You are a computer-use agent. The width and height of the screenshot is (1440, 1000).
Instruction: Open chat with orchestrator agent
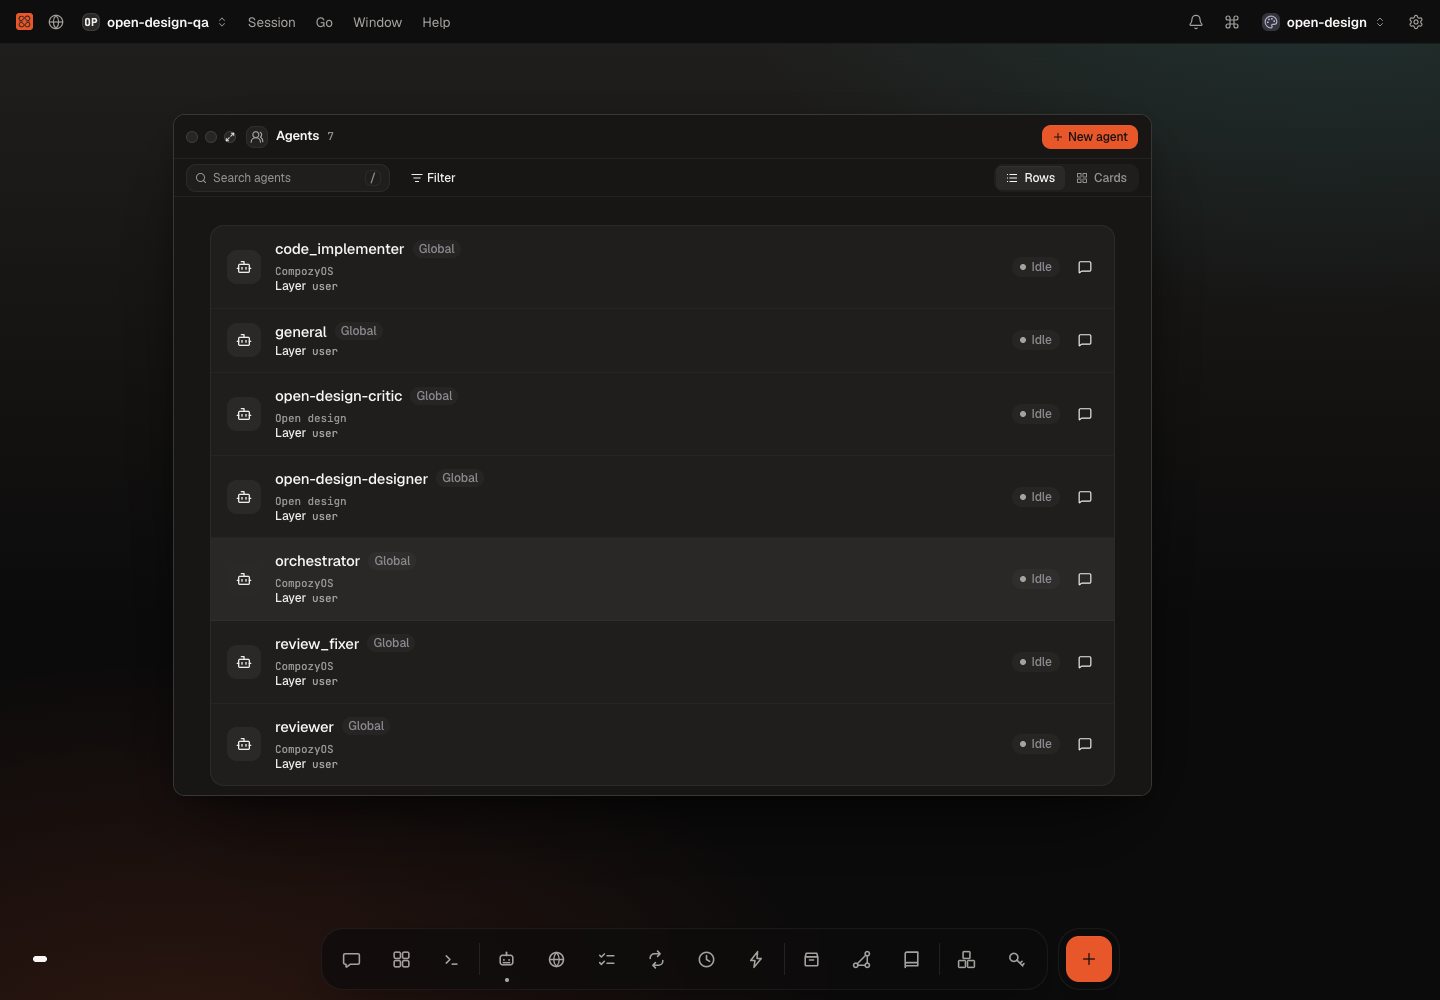point(1085,579)
